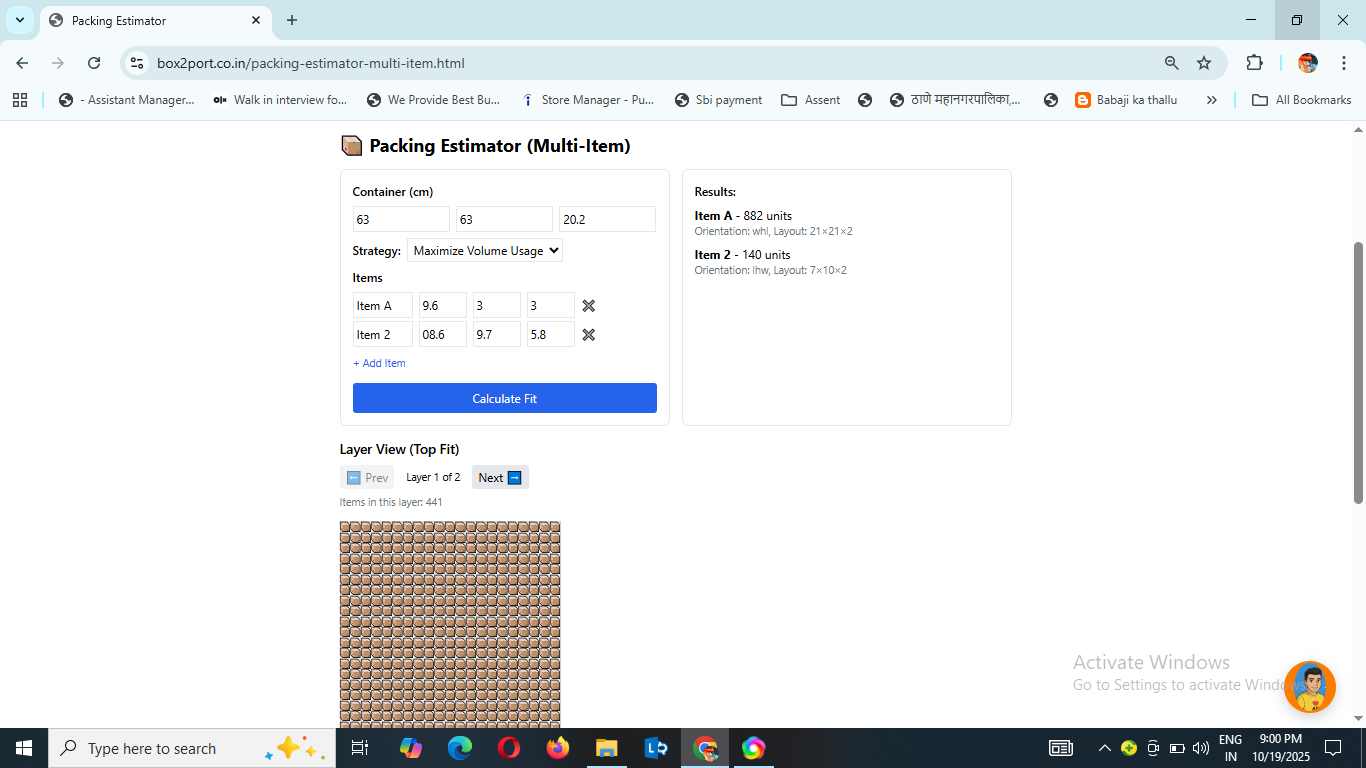Open Windows Start menu
1366x768 pixels.
(x=23, y=748)
